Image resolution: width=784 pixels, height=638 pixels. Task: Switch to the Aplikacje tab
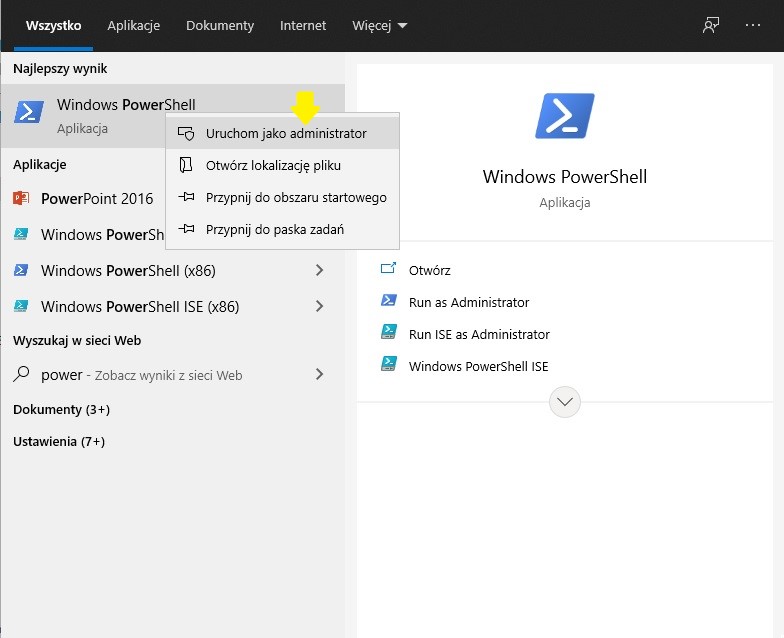coord(133,25)
